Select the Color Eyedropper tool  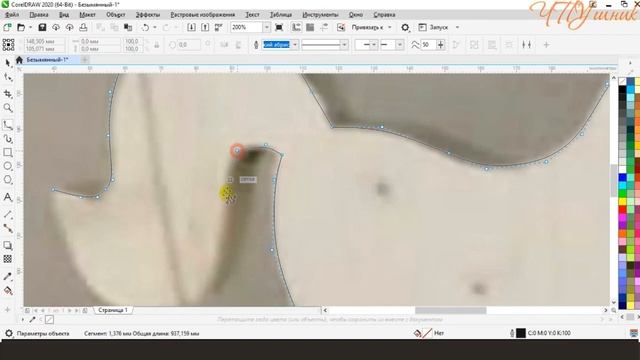coord(7,276)
